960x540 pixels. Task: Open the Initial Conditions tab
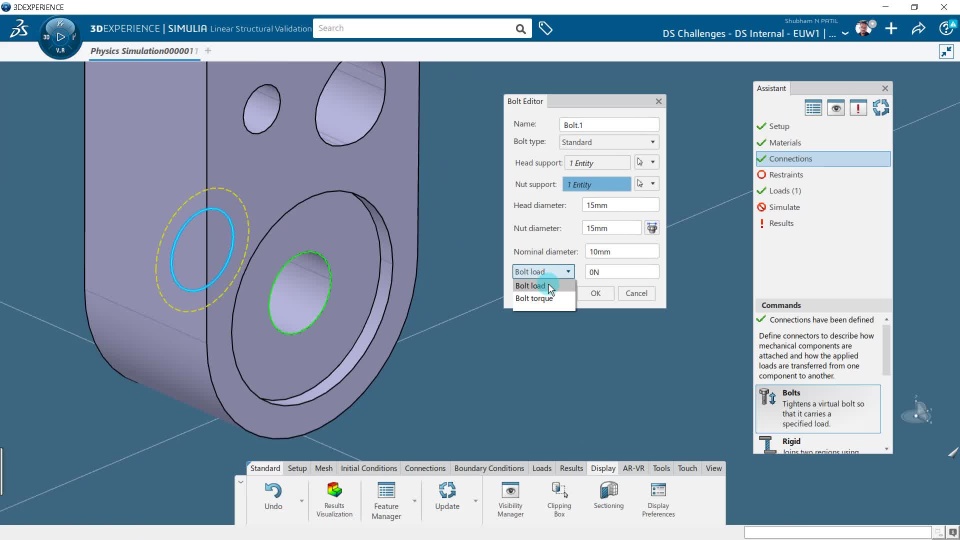[x=369, y=468]
